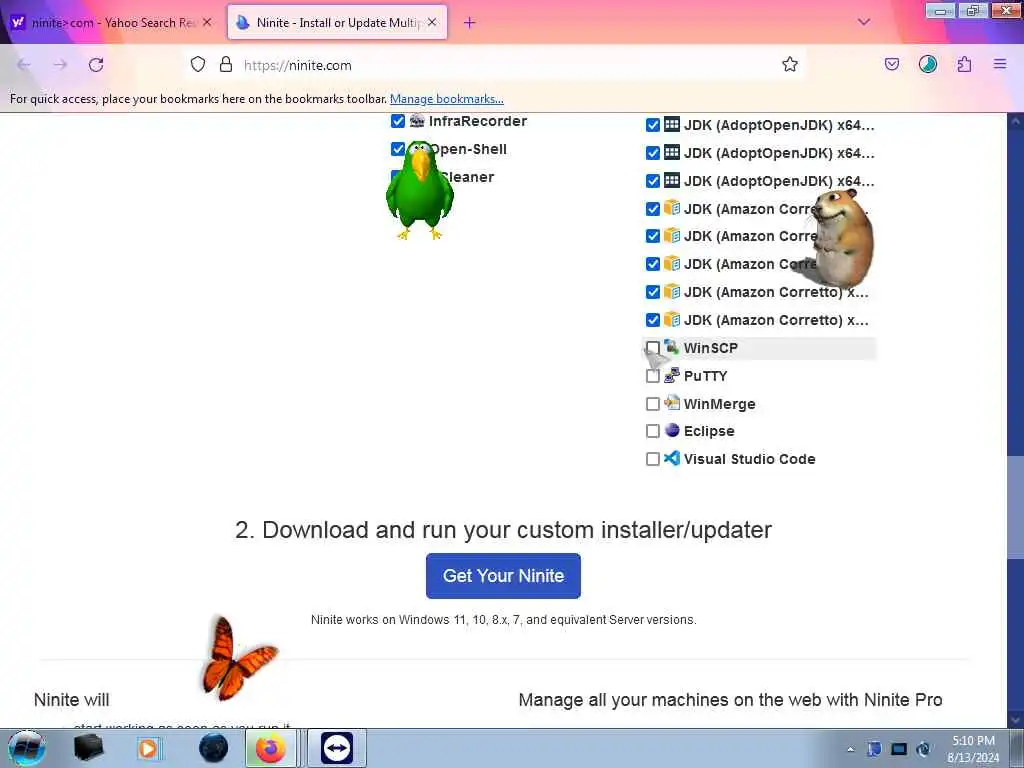
Task: Open the media player taskbar icon
Action: tap(148, 748)
